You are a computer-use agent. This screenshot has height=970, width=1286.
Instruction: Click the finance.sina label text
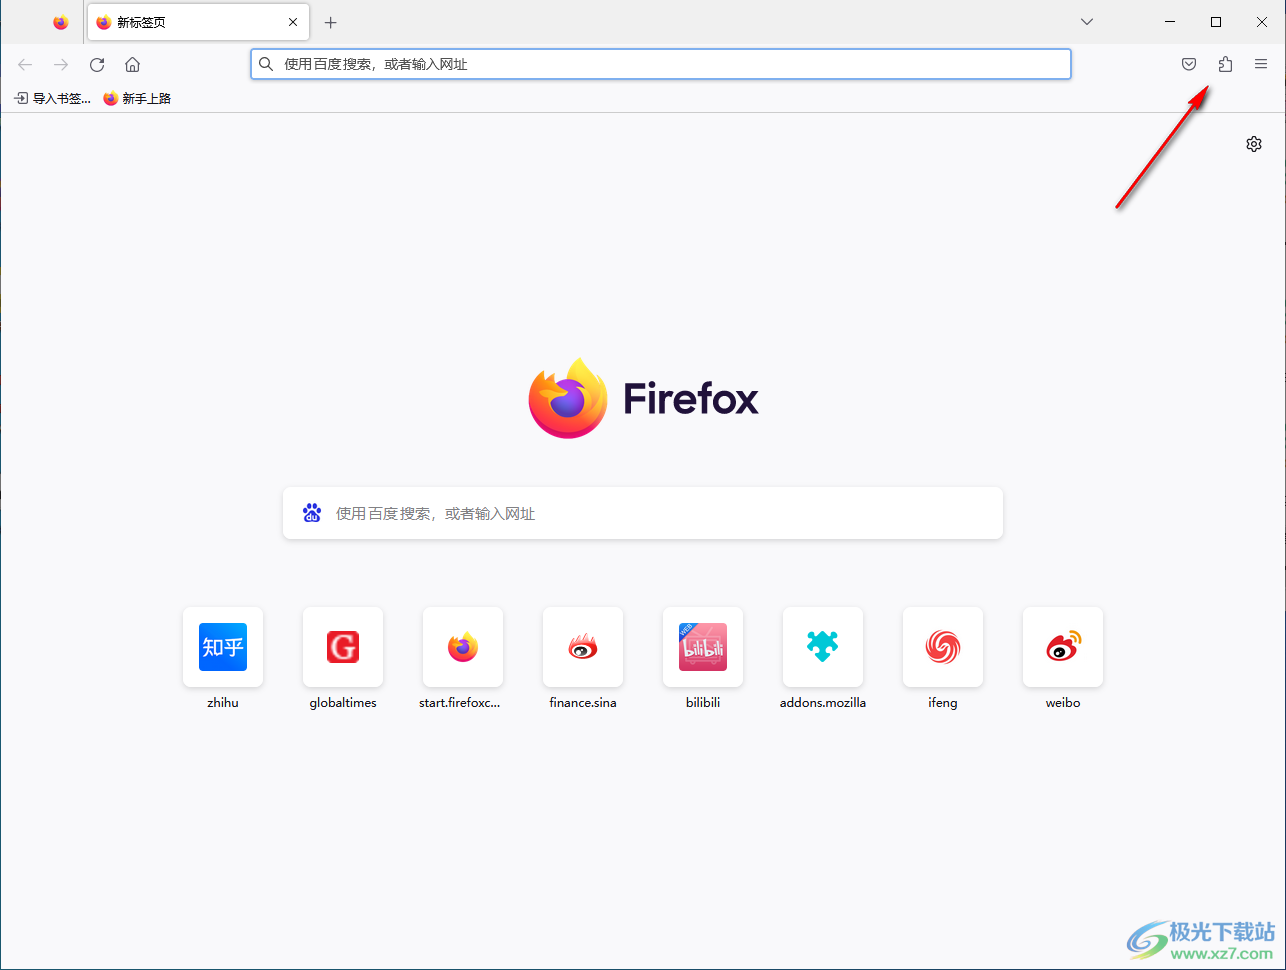coord(583,703)
